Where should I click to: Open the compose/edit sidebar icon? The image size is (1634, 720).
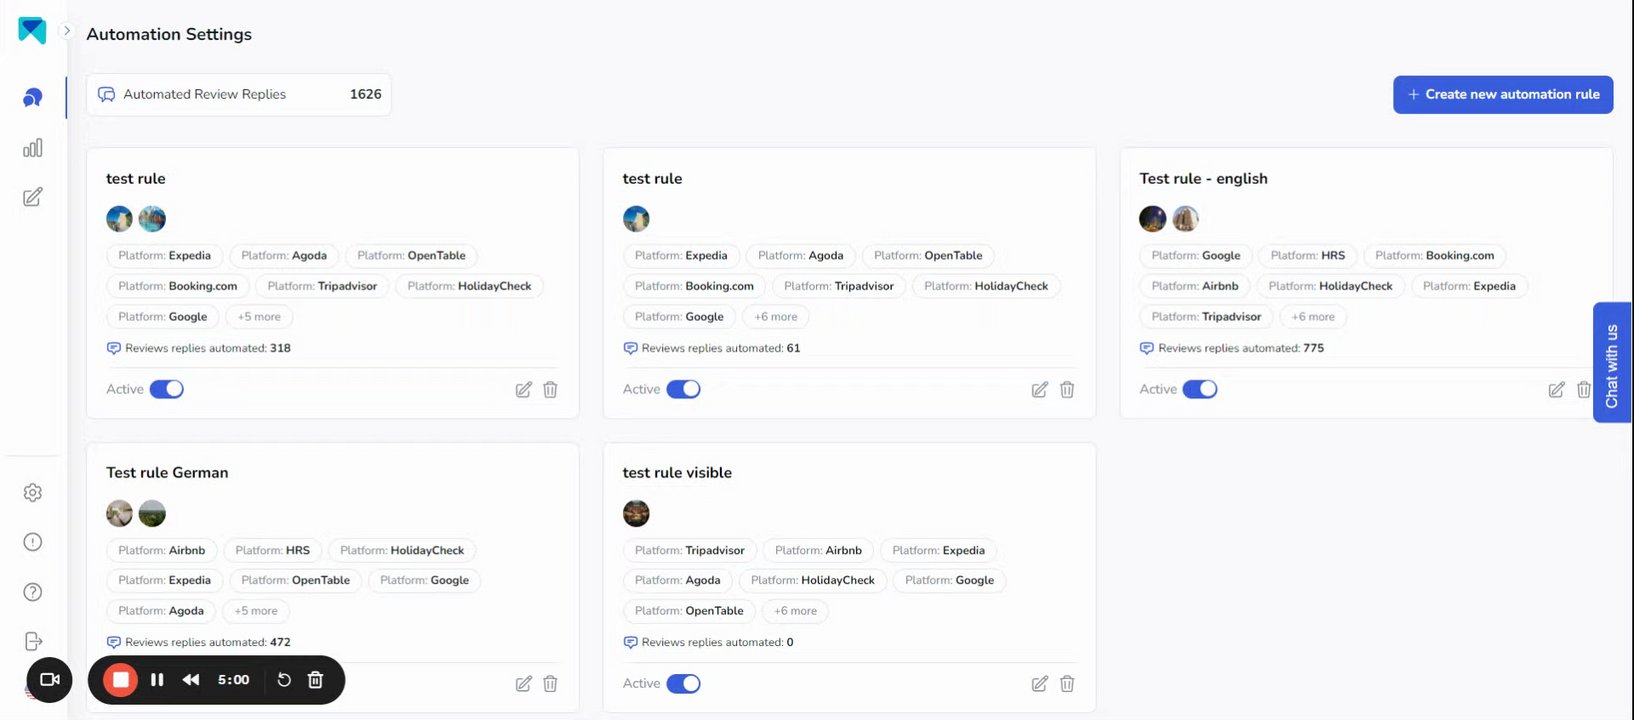point(33,197)
